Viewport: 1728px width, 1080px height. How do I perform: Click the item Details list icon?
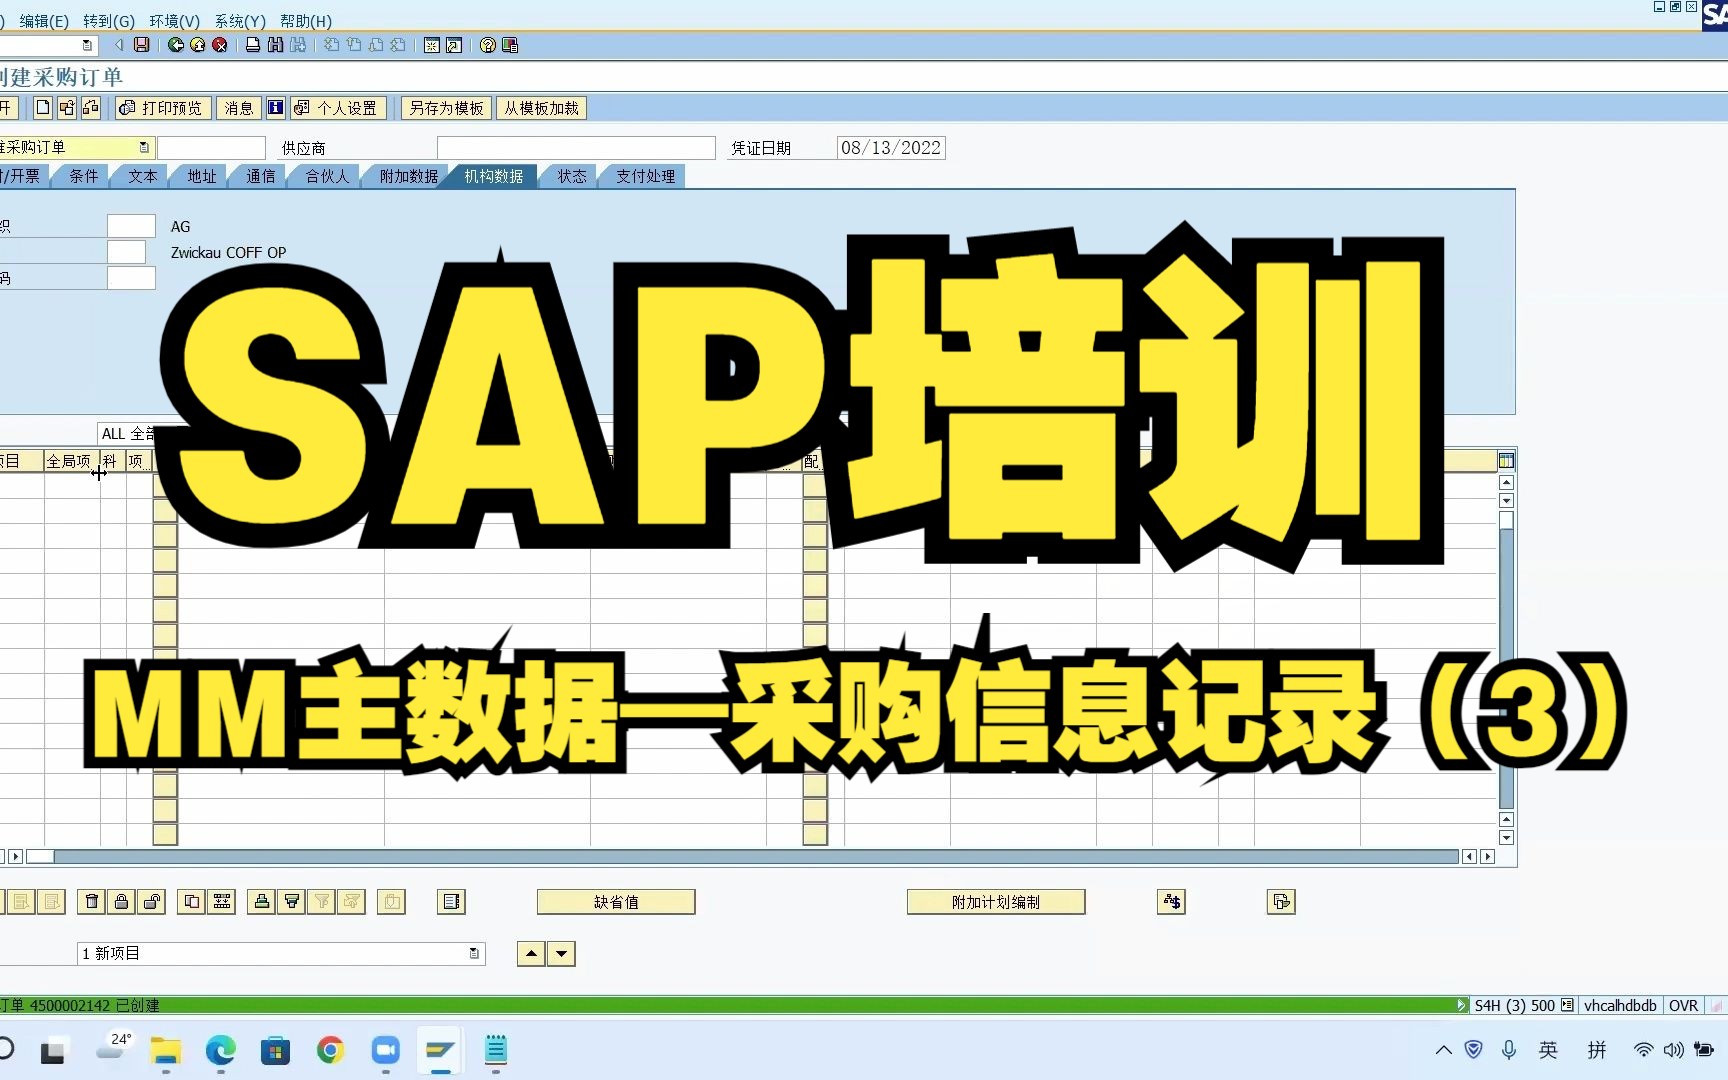click(452, 902)
